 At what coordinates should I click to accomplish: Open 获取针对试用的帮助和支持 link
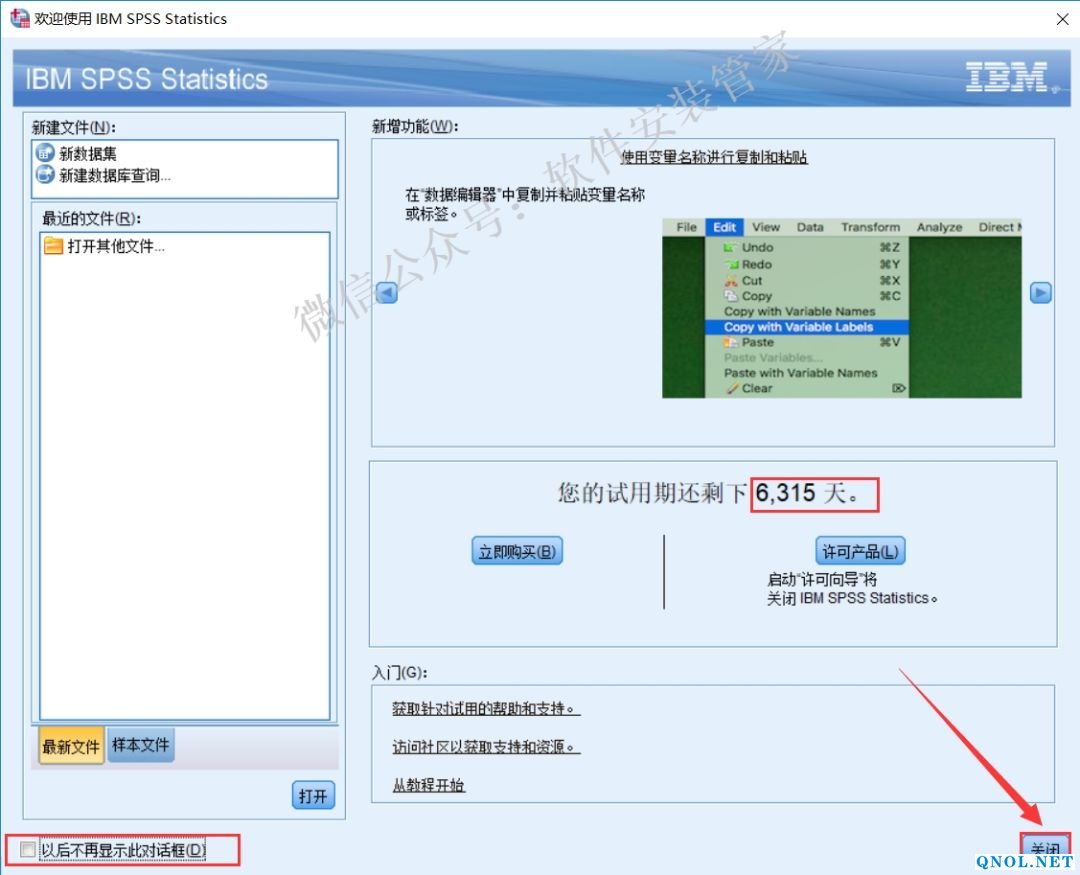click(x=486, y=709)
